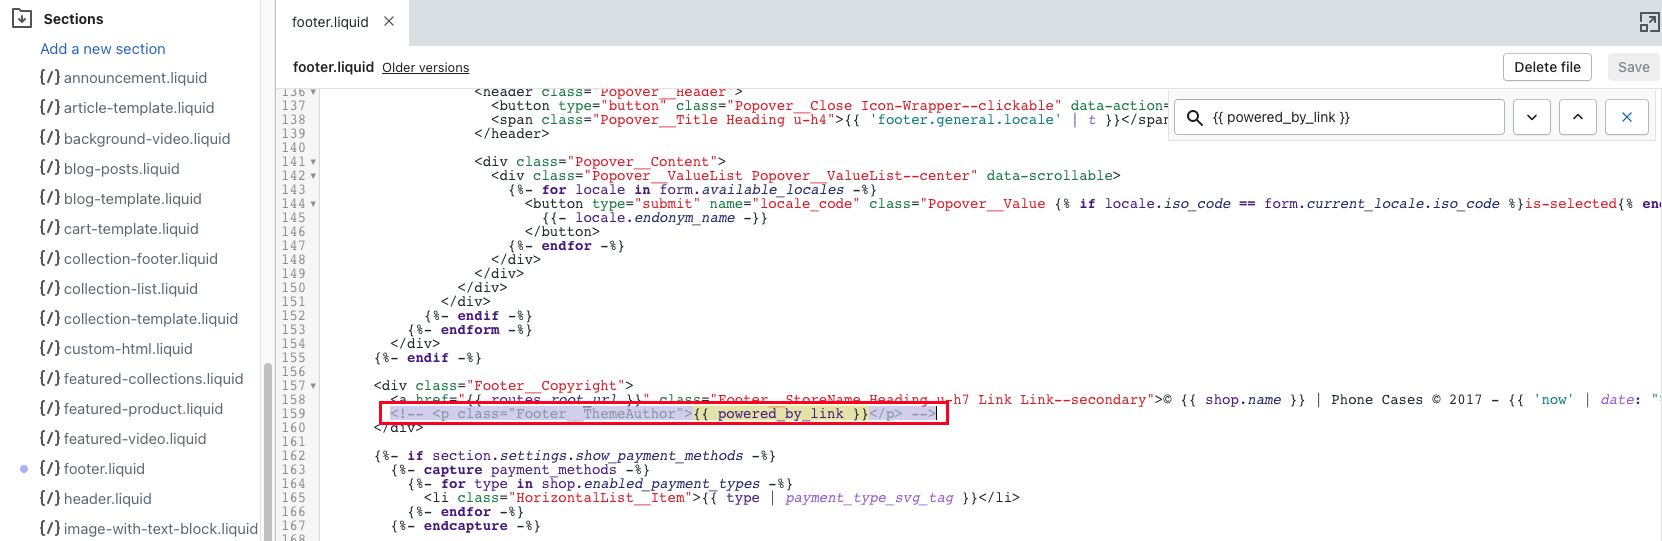Close the search box

(x=1627, y=117)
